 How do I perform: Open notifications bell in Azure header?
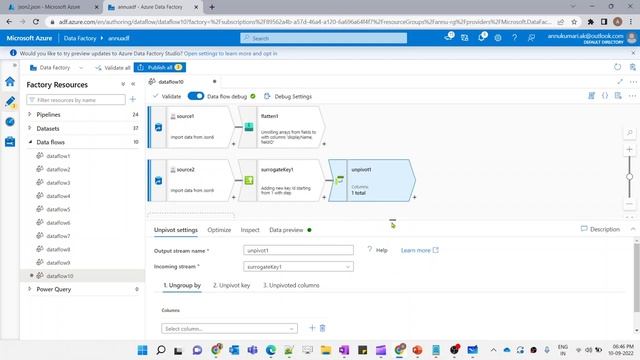point(482,38)
